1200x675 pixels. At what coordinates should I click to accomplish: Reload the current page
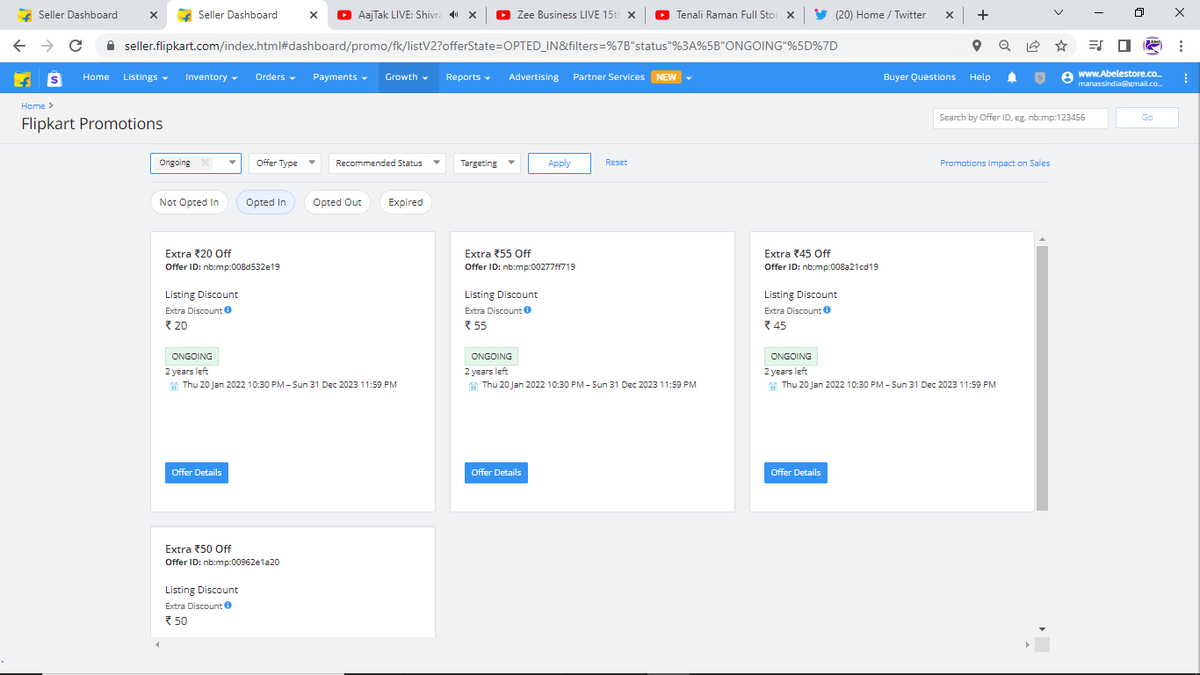pyautogui.click(x=76, y=46)
